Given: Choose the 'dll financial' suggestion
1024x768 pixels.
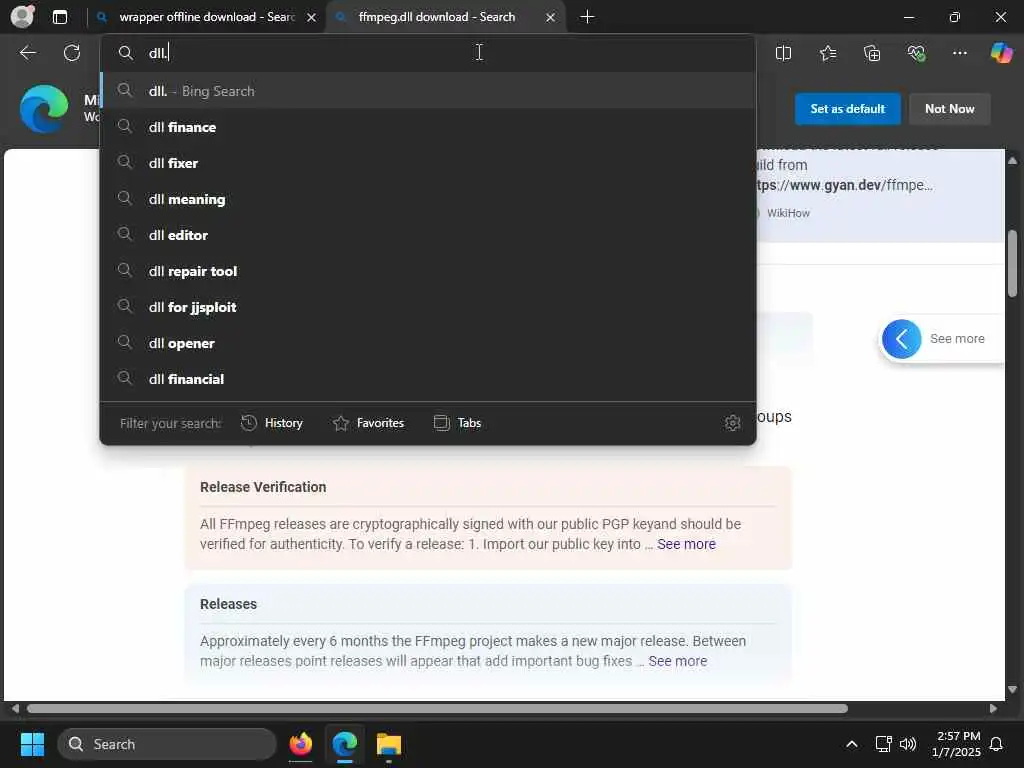Looking at the screenshot, I should coord(428,378).
